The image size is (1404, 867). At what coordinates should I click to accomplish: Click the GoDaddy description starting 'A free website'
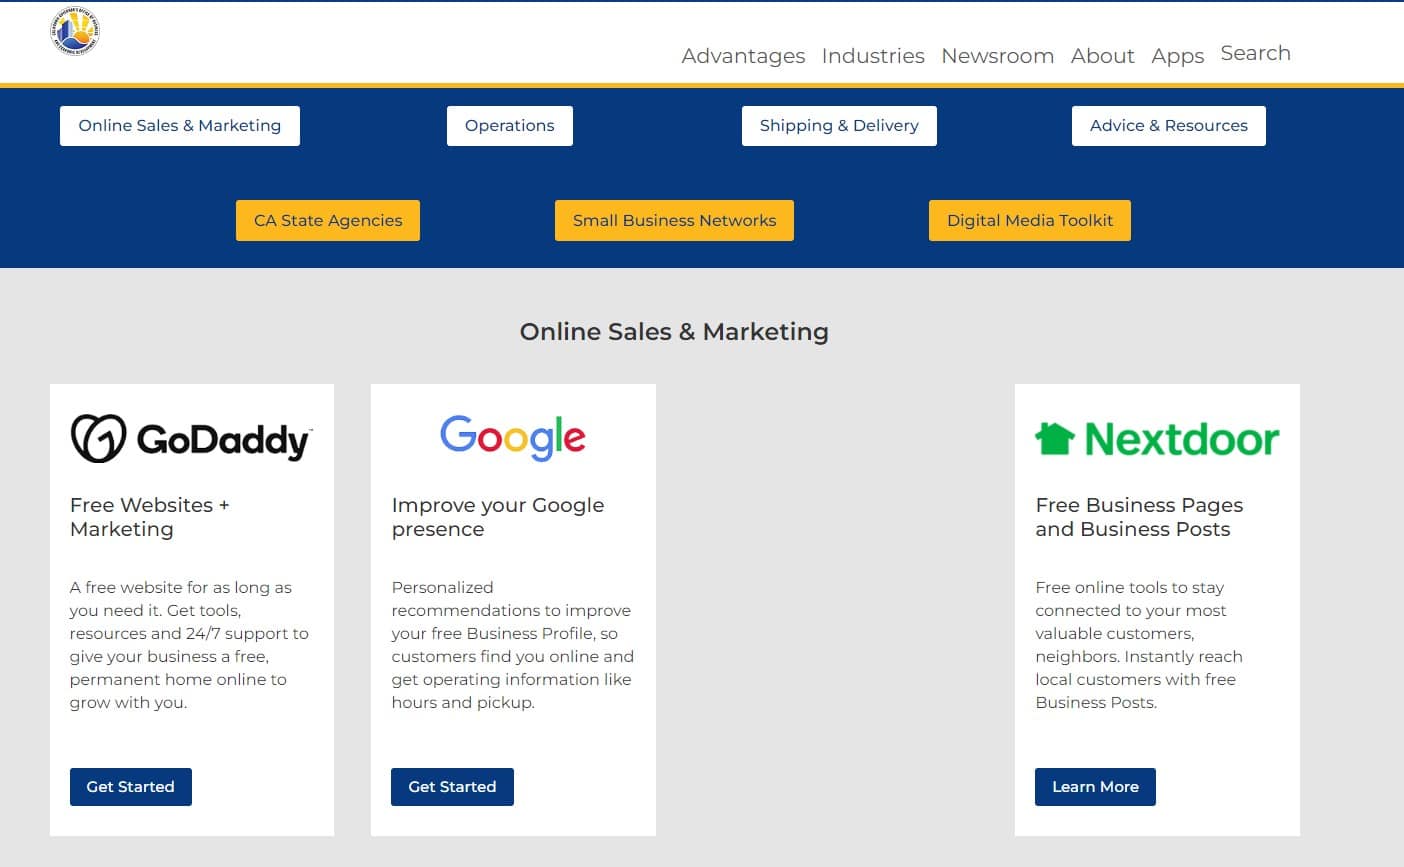(x=189, y=645)
